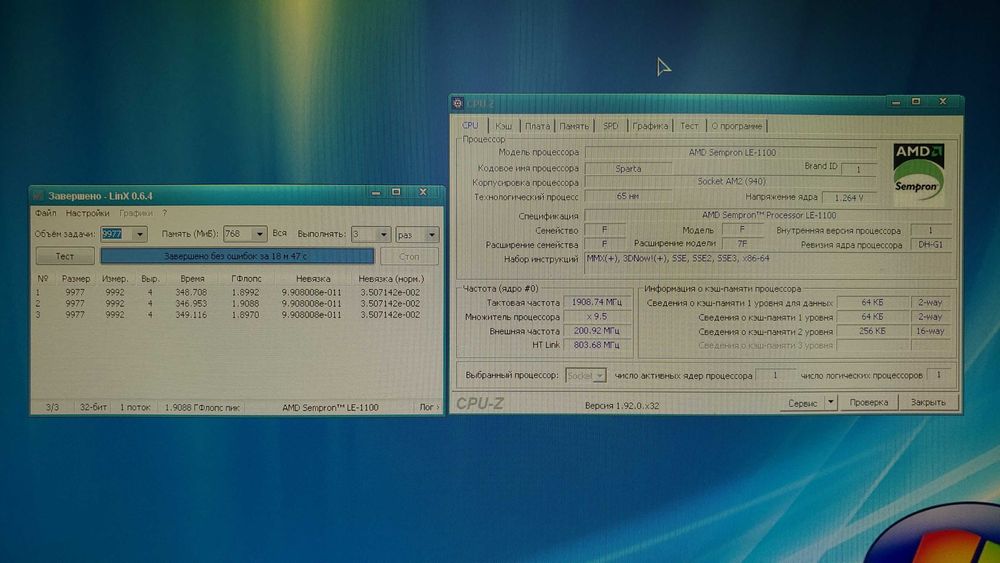Click the processor model field AMD Sempron LE-1100
The height and width of the screenshot is (563, 1000).
pos(732,152)
